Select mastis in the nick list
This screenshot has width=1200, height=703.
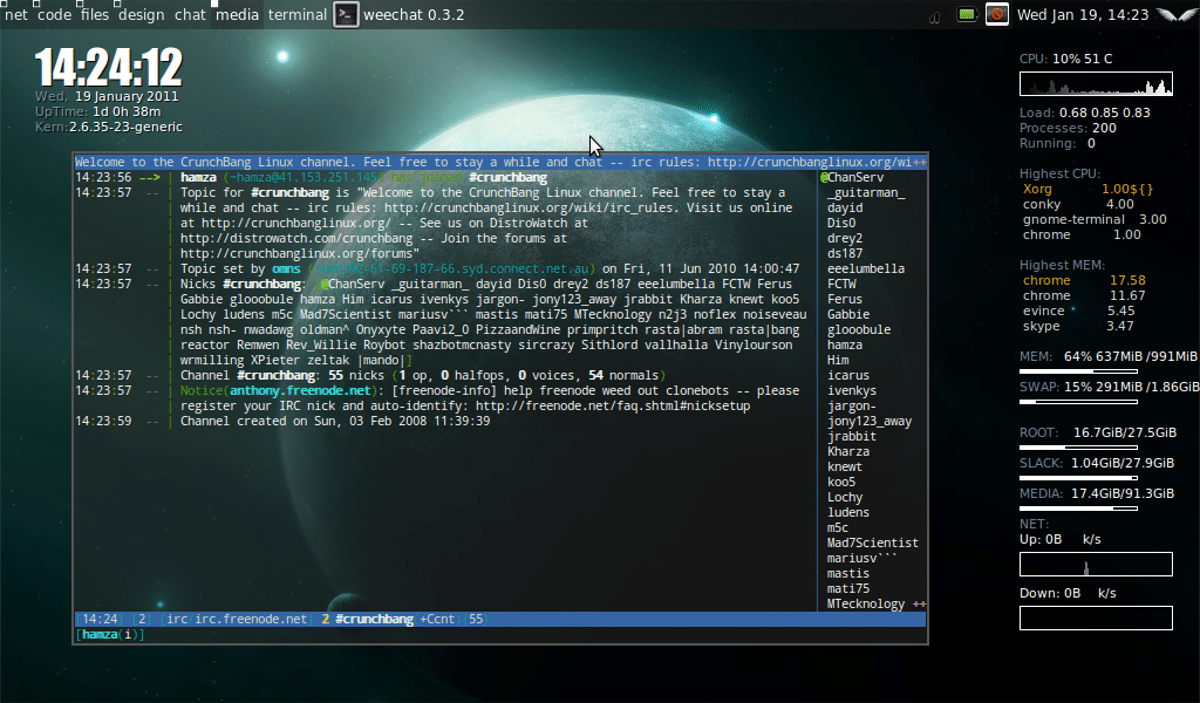(849, 573)
